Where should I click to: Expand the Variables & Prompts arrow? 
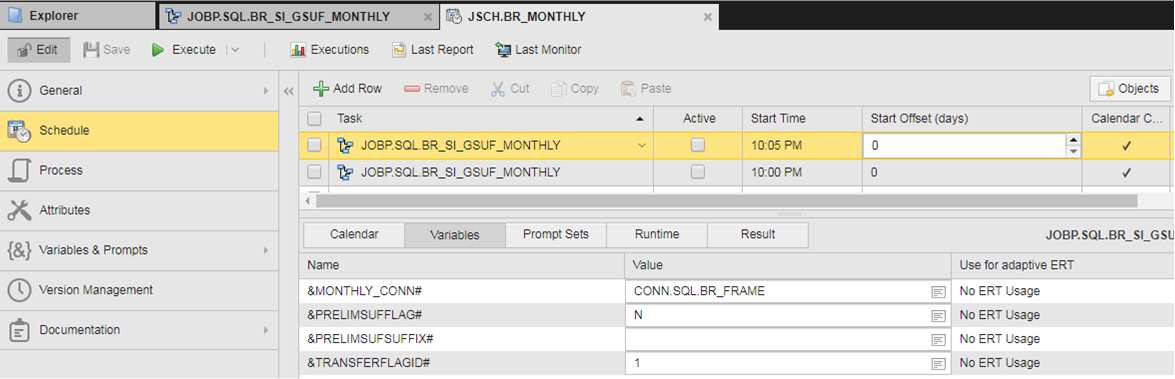[x=265, y=250]
